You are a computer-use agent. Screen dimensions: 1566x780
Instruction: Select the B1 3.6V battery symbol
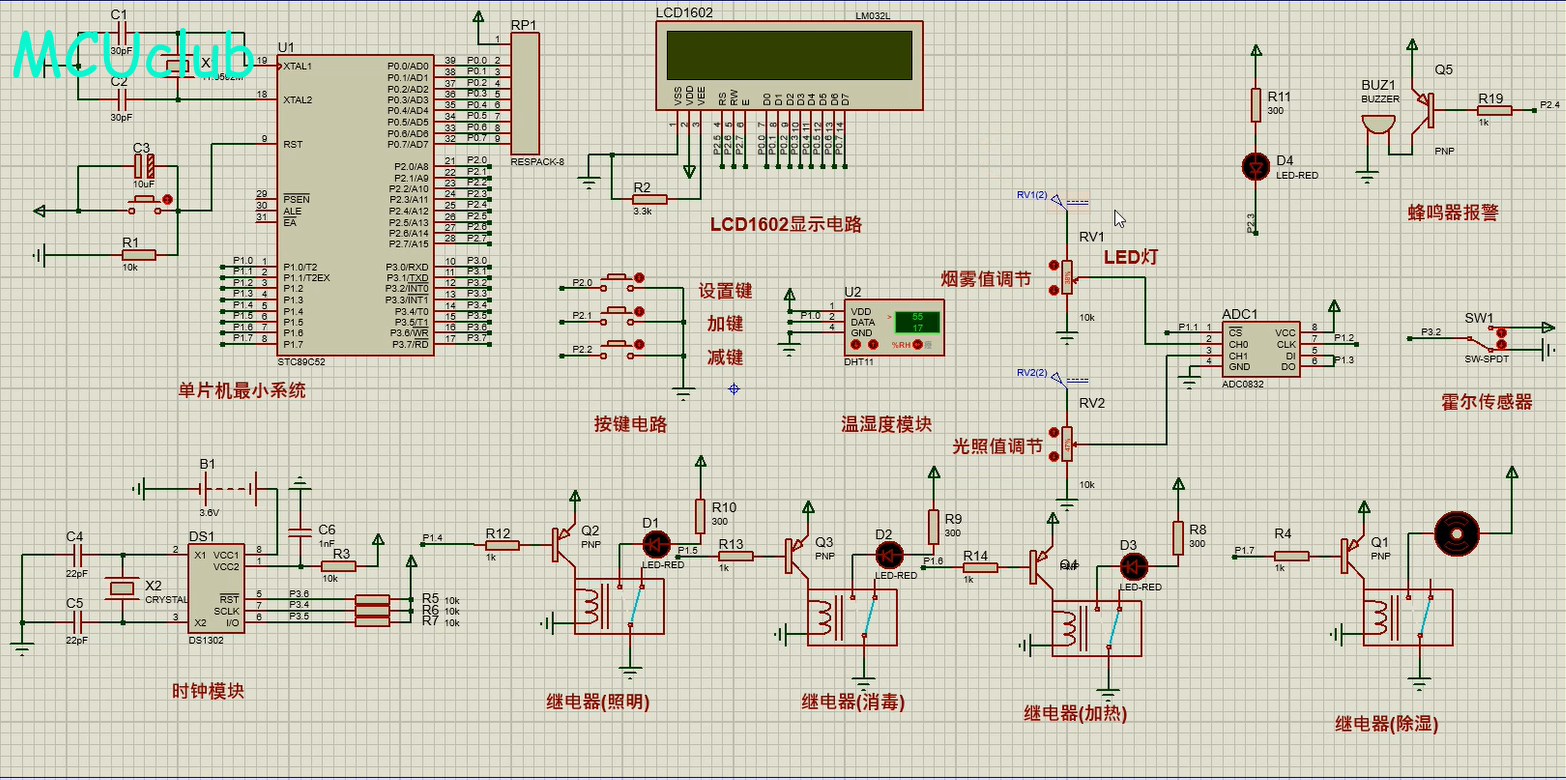point(207,489)
